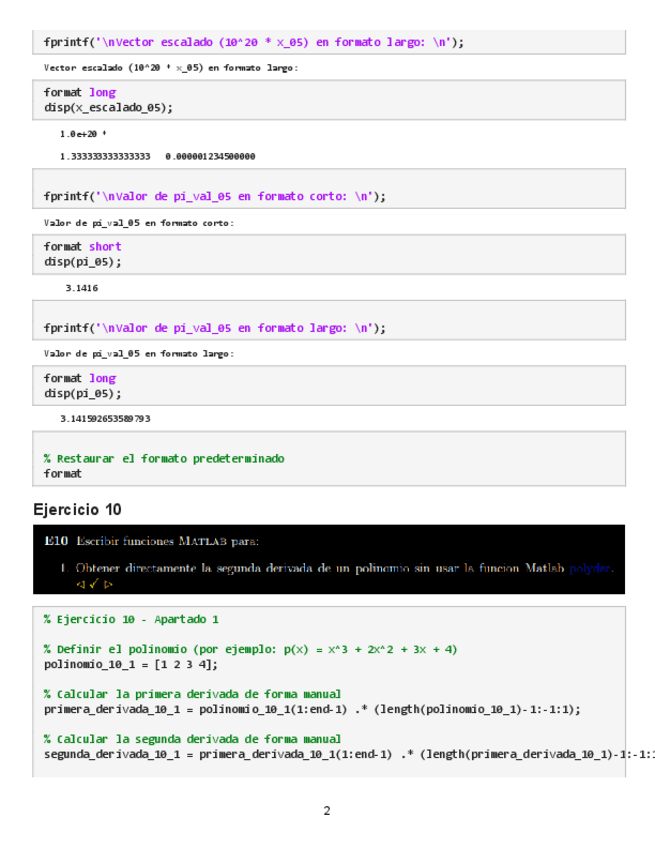655x848 pixels.
Task: Click the primera_derivada_10_1 assignment line
Action: click(312, 708)
